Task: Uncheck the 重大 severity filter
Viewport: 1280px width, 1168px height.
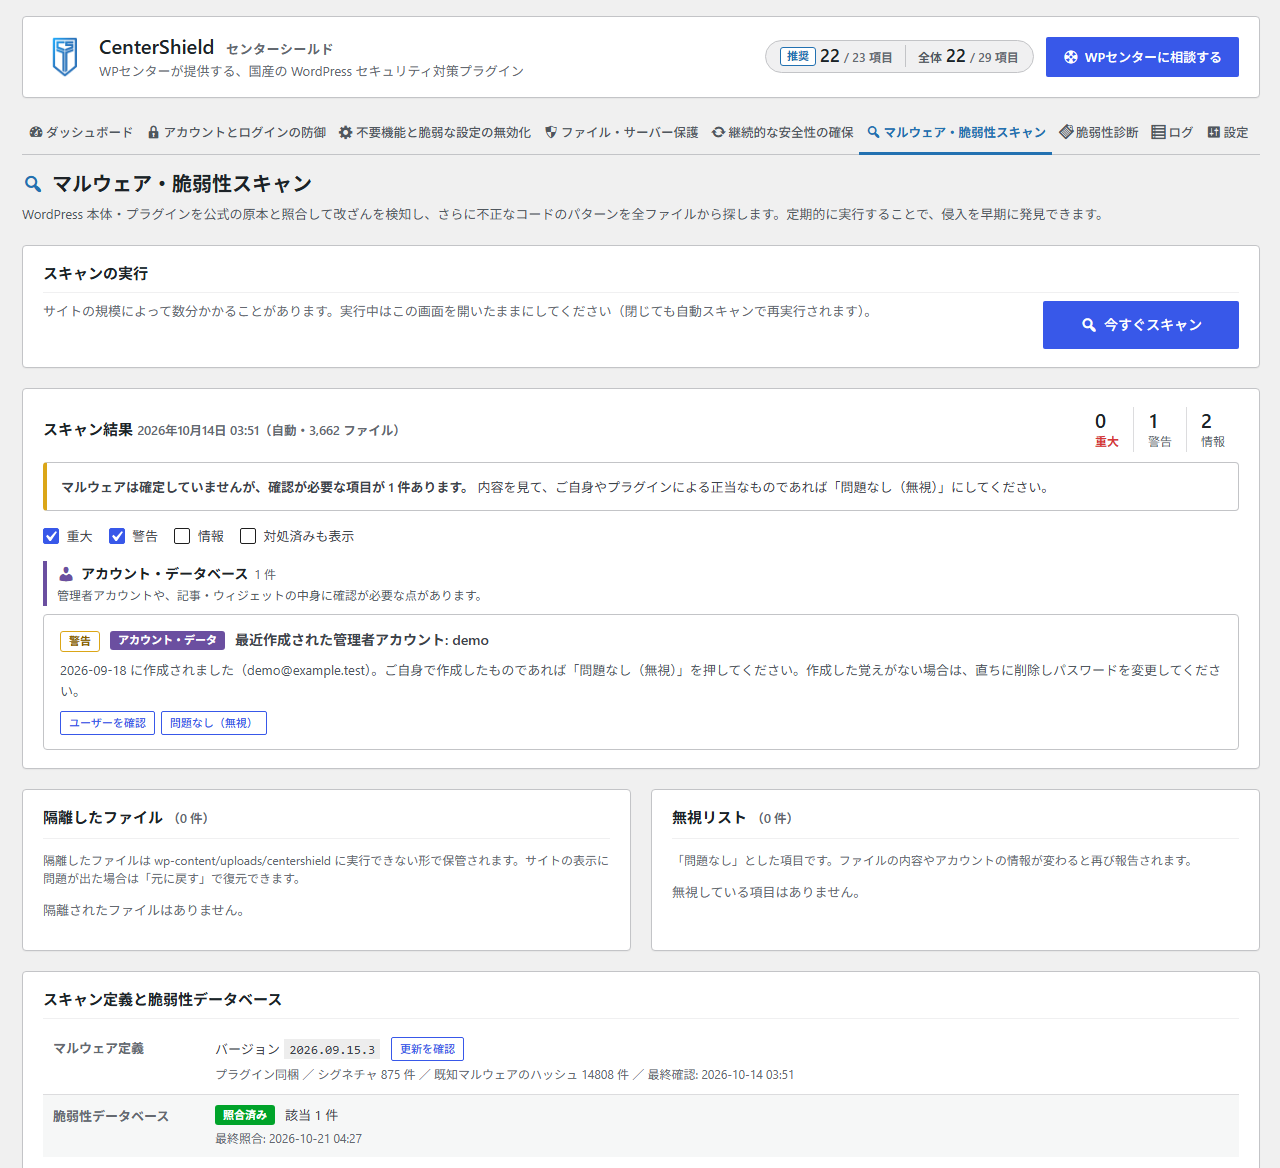Action: point(51,536)
